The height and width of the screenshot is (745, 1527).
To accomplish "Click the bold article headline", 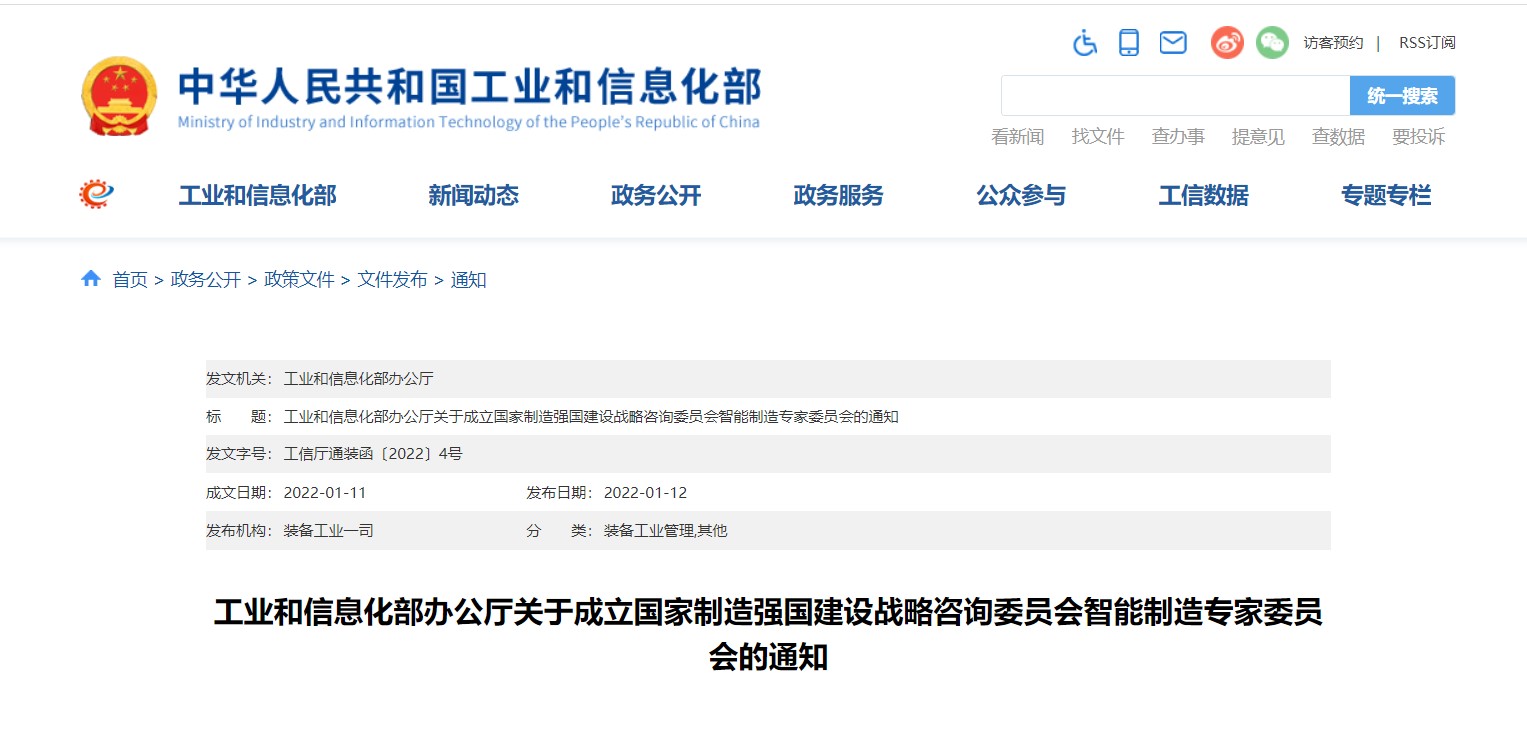I will pos(768,635).
